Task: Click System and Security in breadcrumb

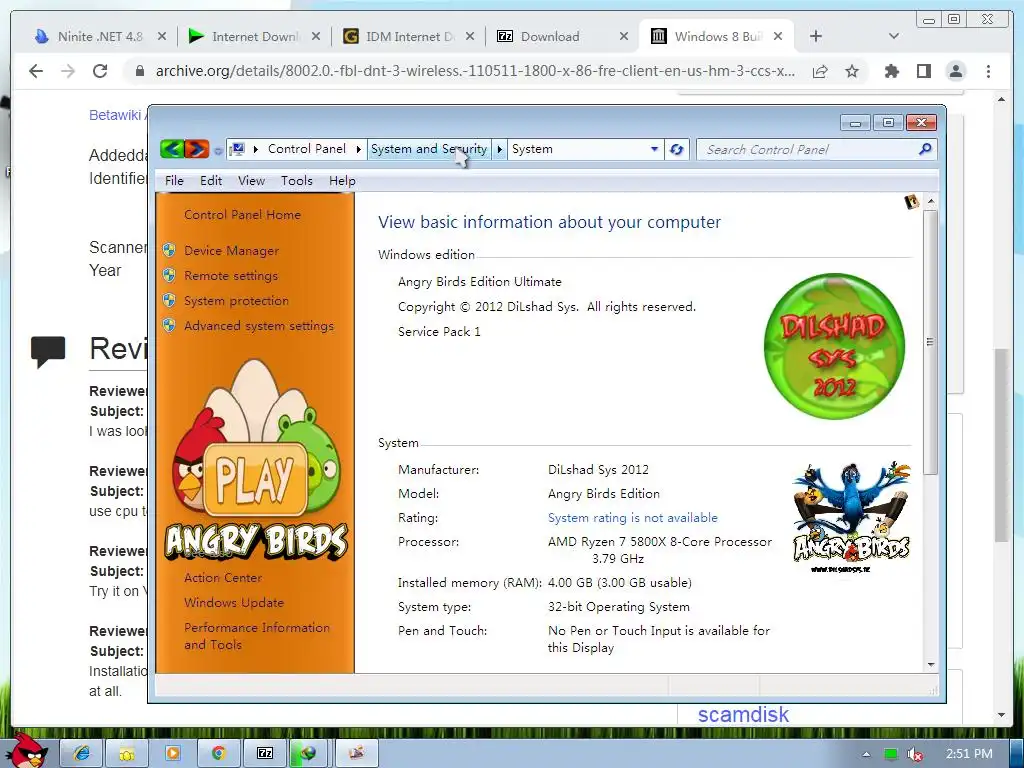Action: coord(429,149)
